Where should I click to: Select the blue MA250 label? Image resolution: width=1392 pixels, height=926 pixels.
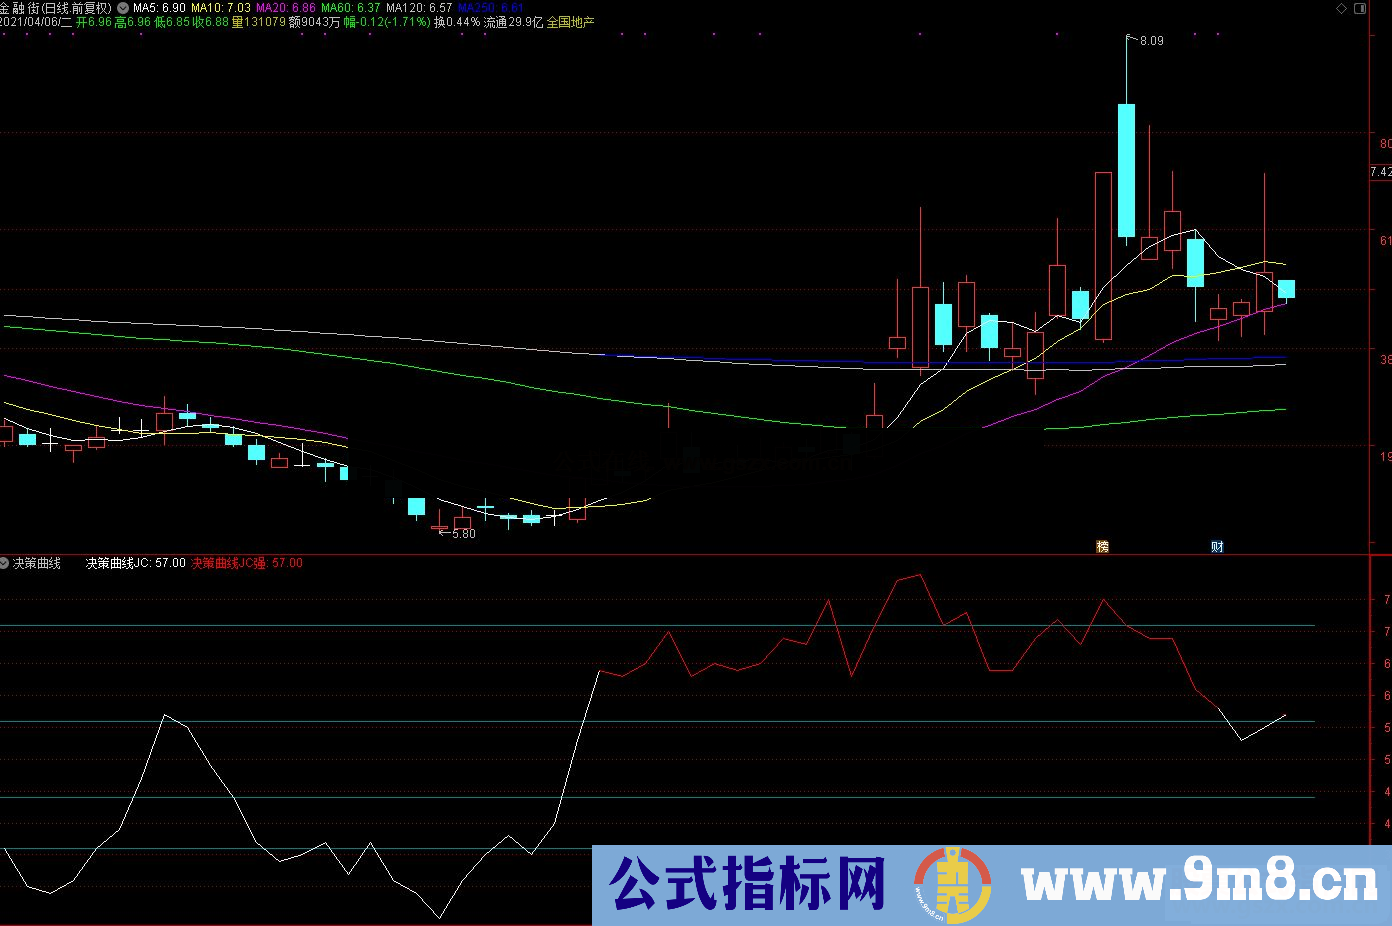point(490,8)
